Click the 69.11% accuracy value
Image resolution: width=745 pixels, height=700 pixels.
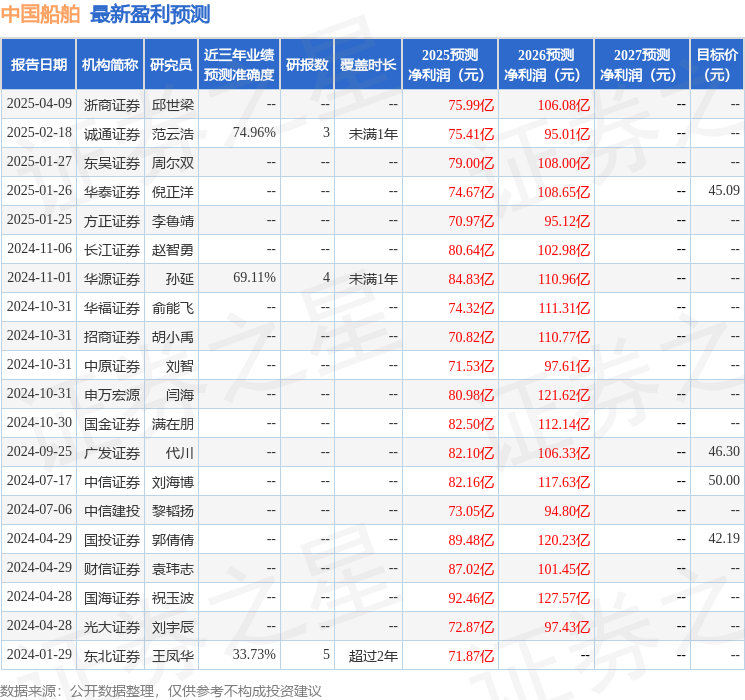click(254, 278)
